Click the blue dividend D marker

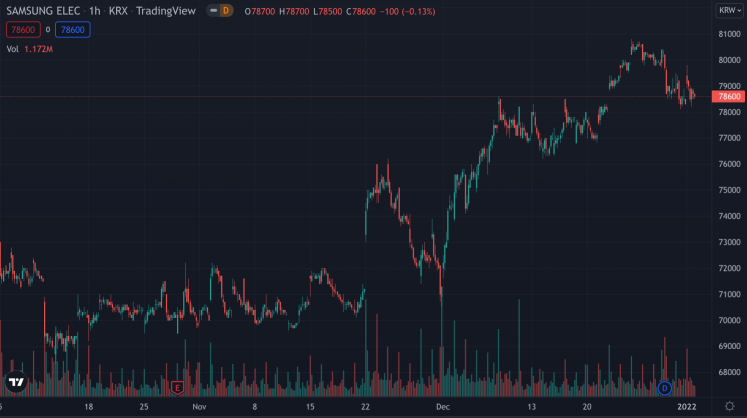pos(664,387)
